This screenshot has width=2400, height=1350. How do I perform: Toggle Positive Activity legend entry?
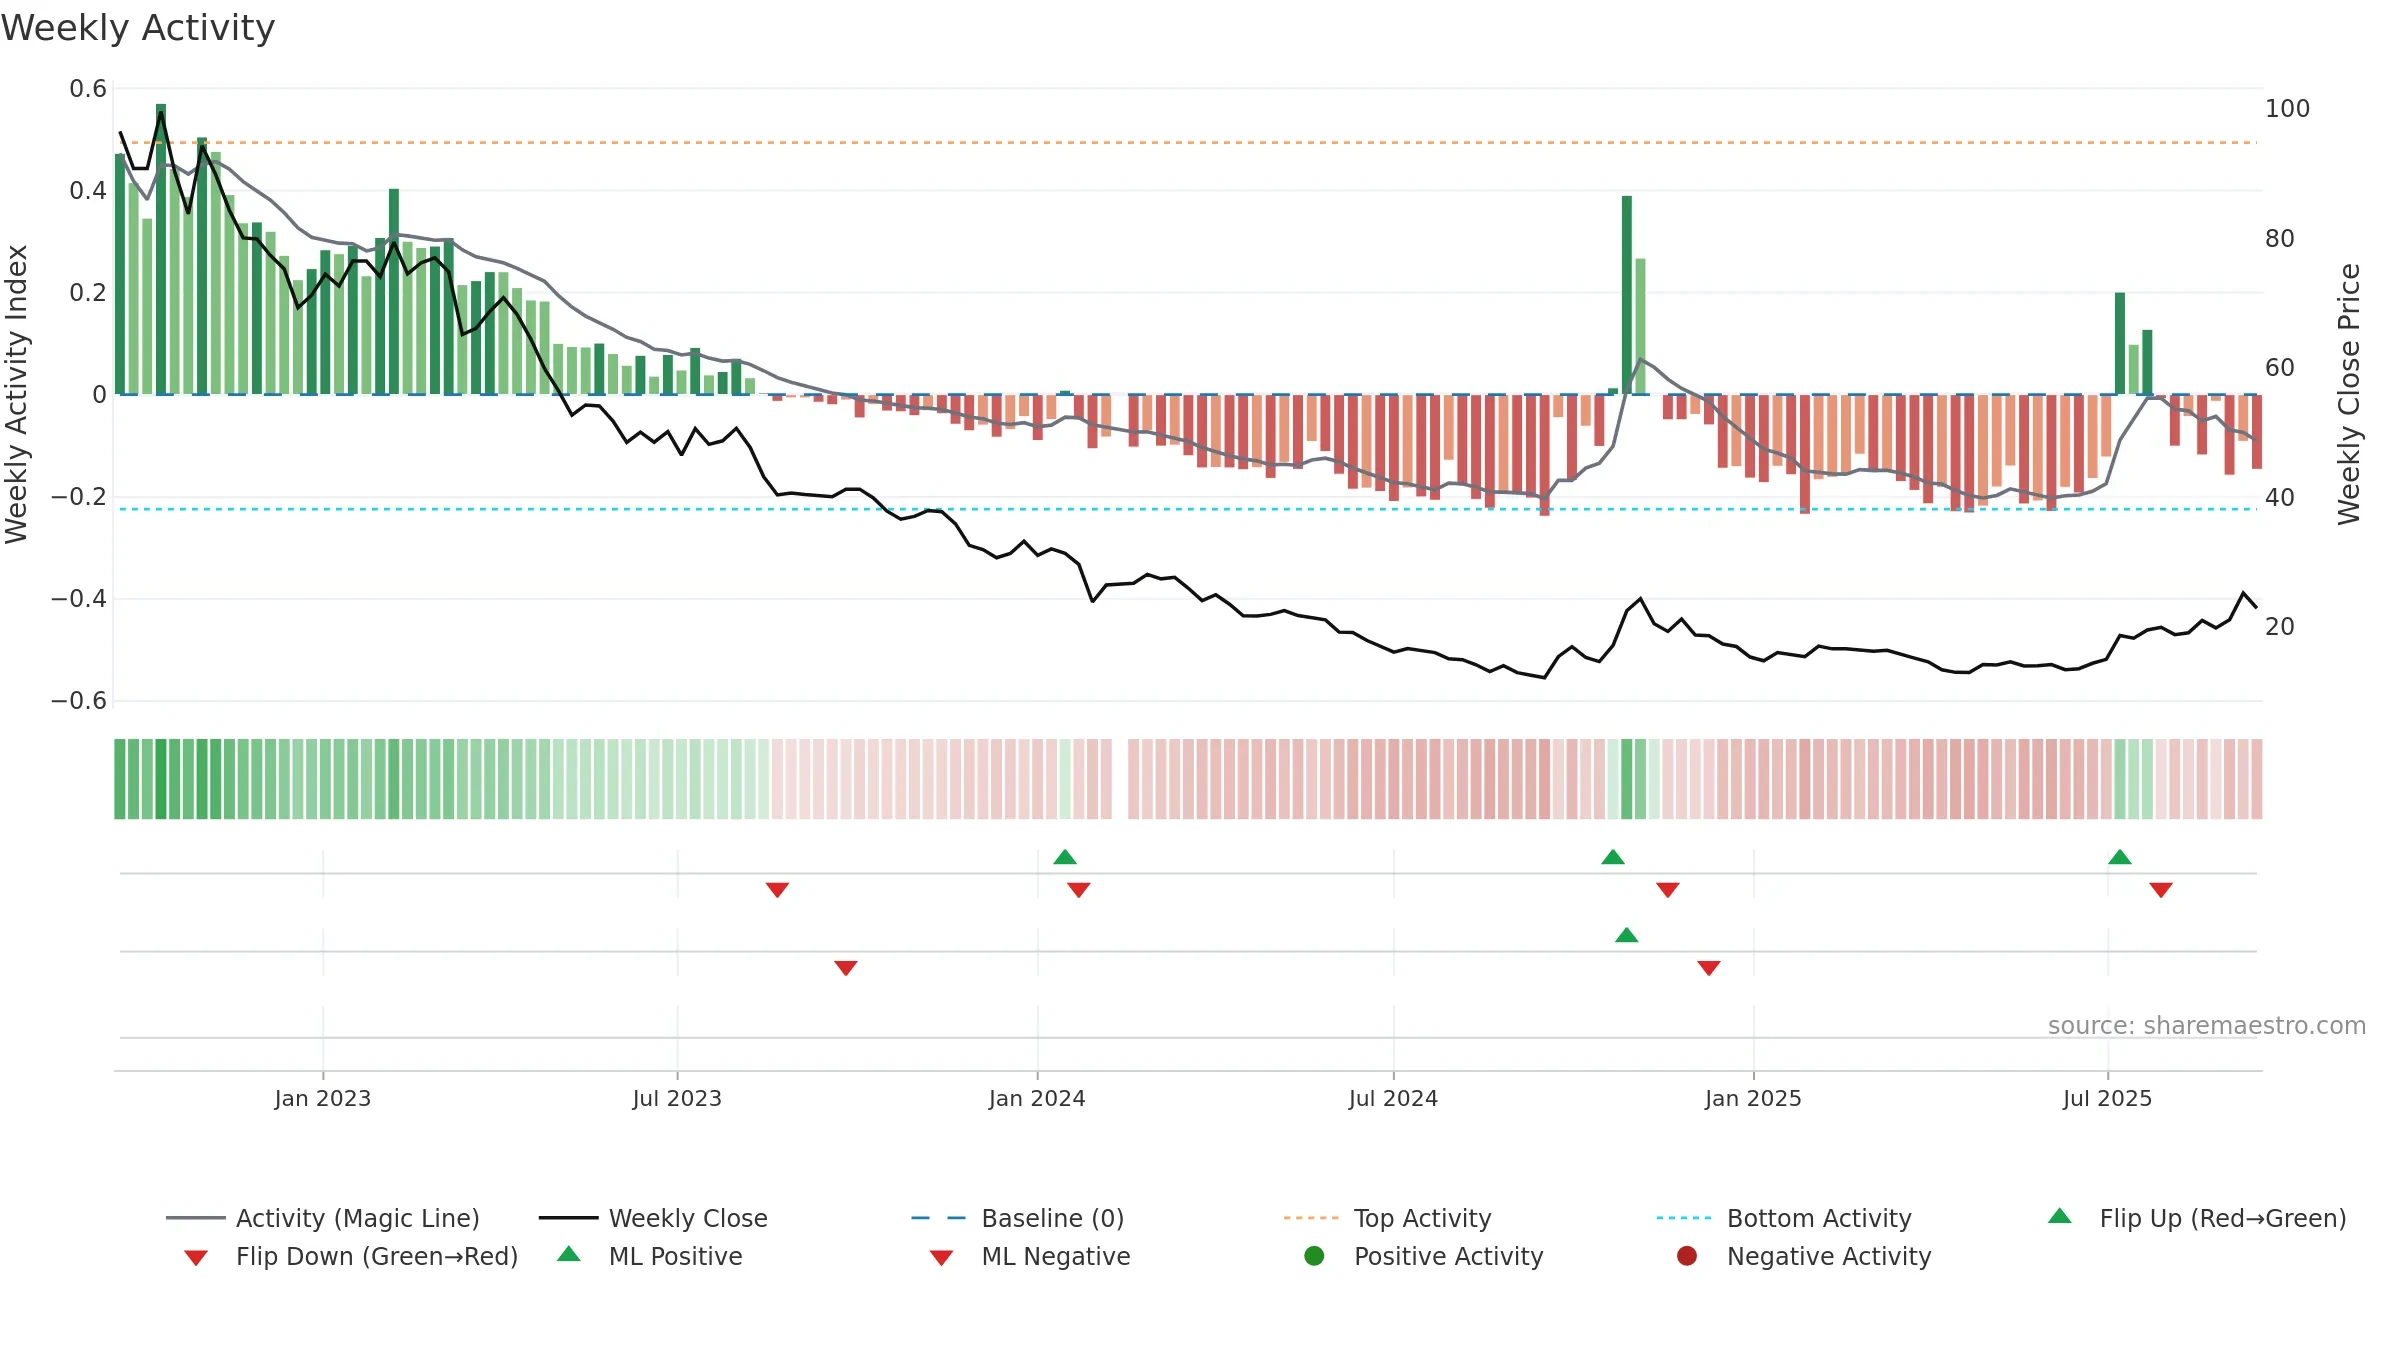coord(1424,1256)
